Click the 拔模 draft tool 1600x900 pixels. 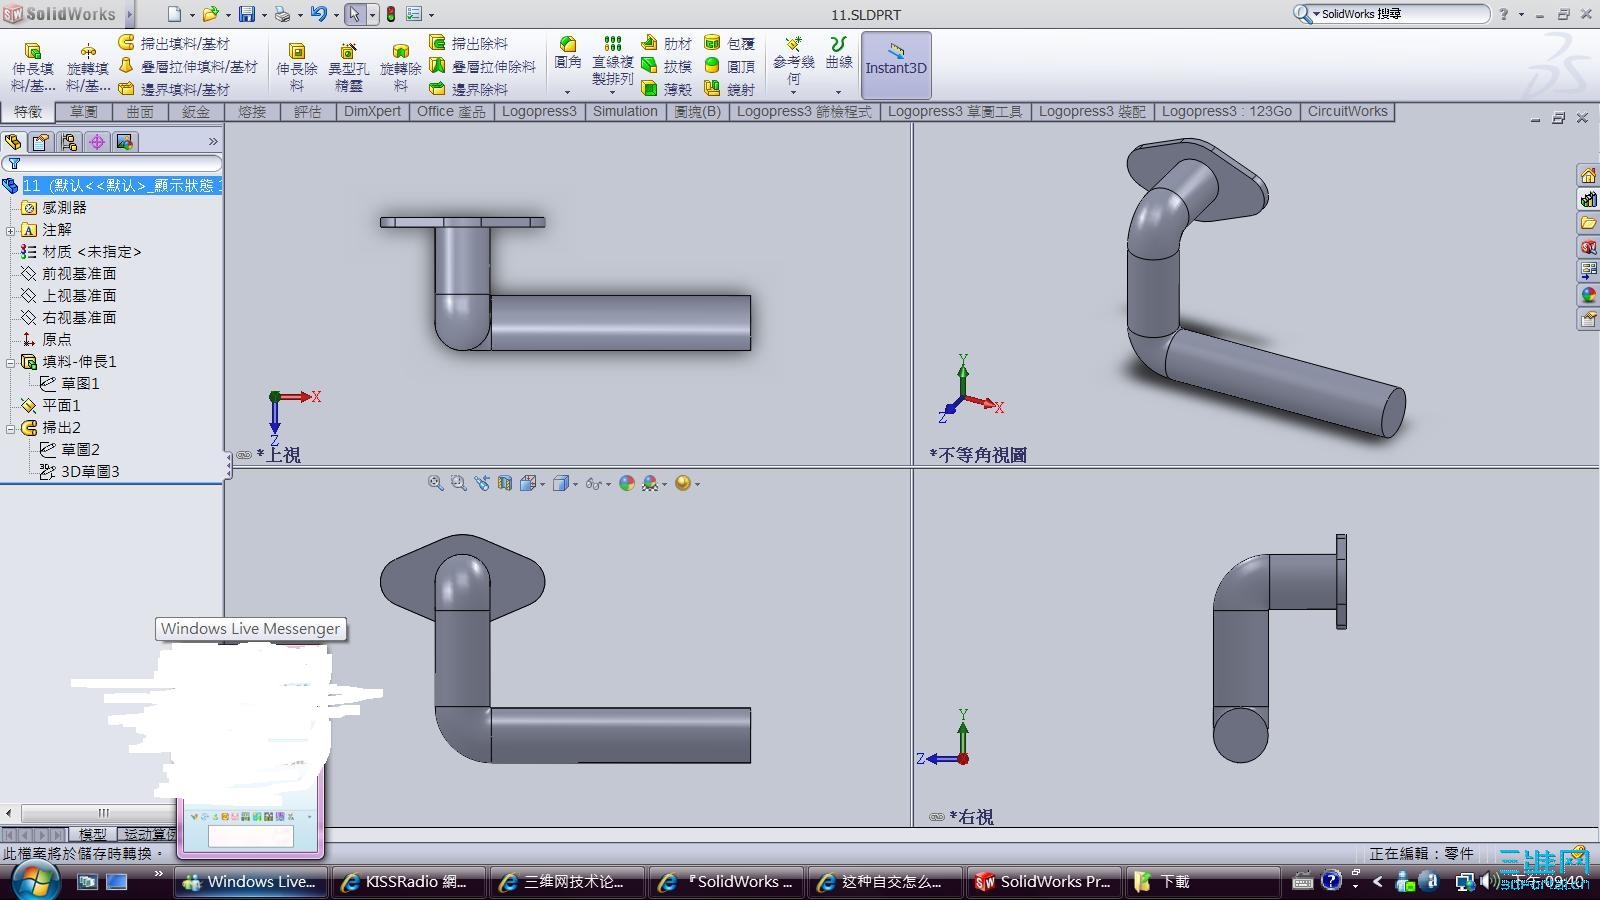[x=667, y=66]
